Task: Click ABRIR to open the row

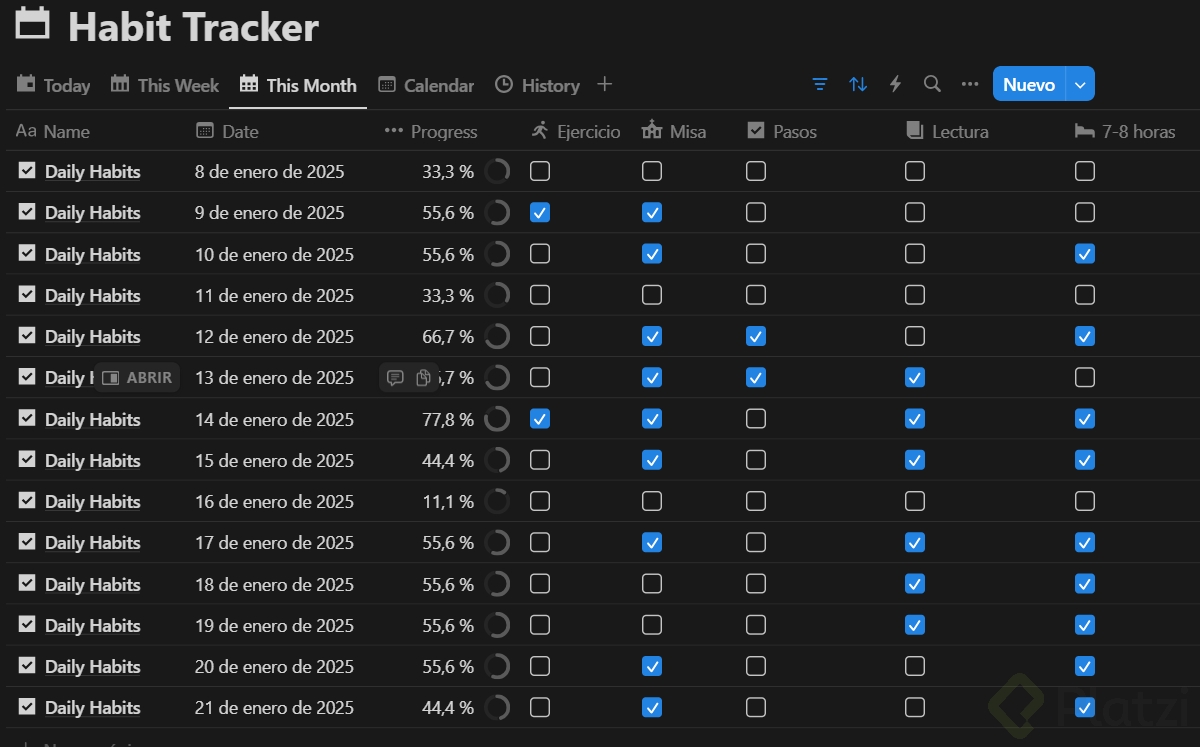Action: pos(138,378)
